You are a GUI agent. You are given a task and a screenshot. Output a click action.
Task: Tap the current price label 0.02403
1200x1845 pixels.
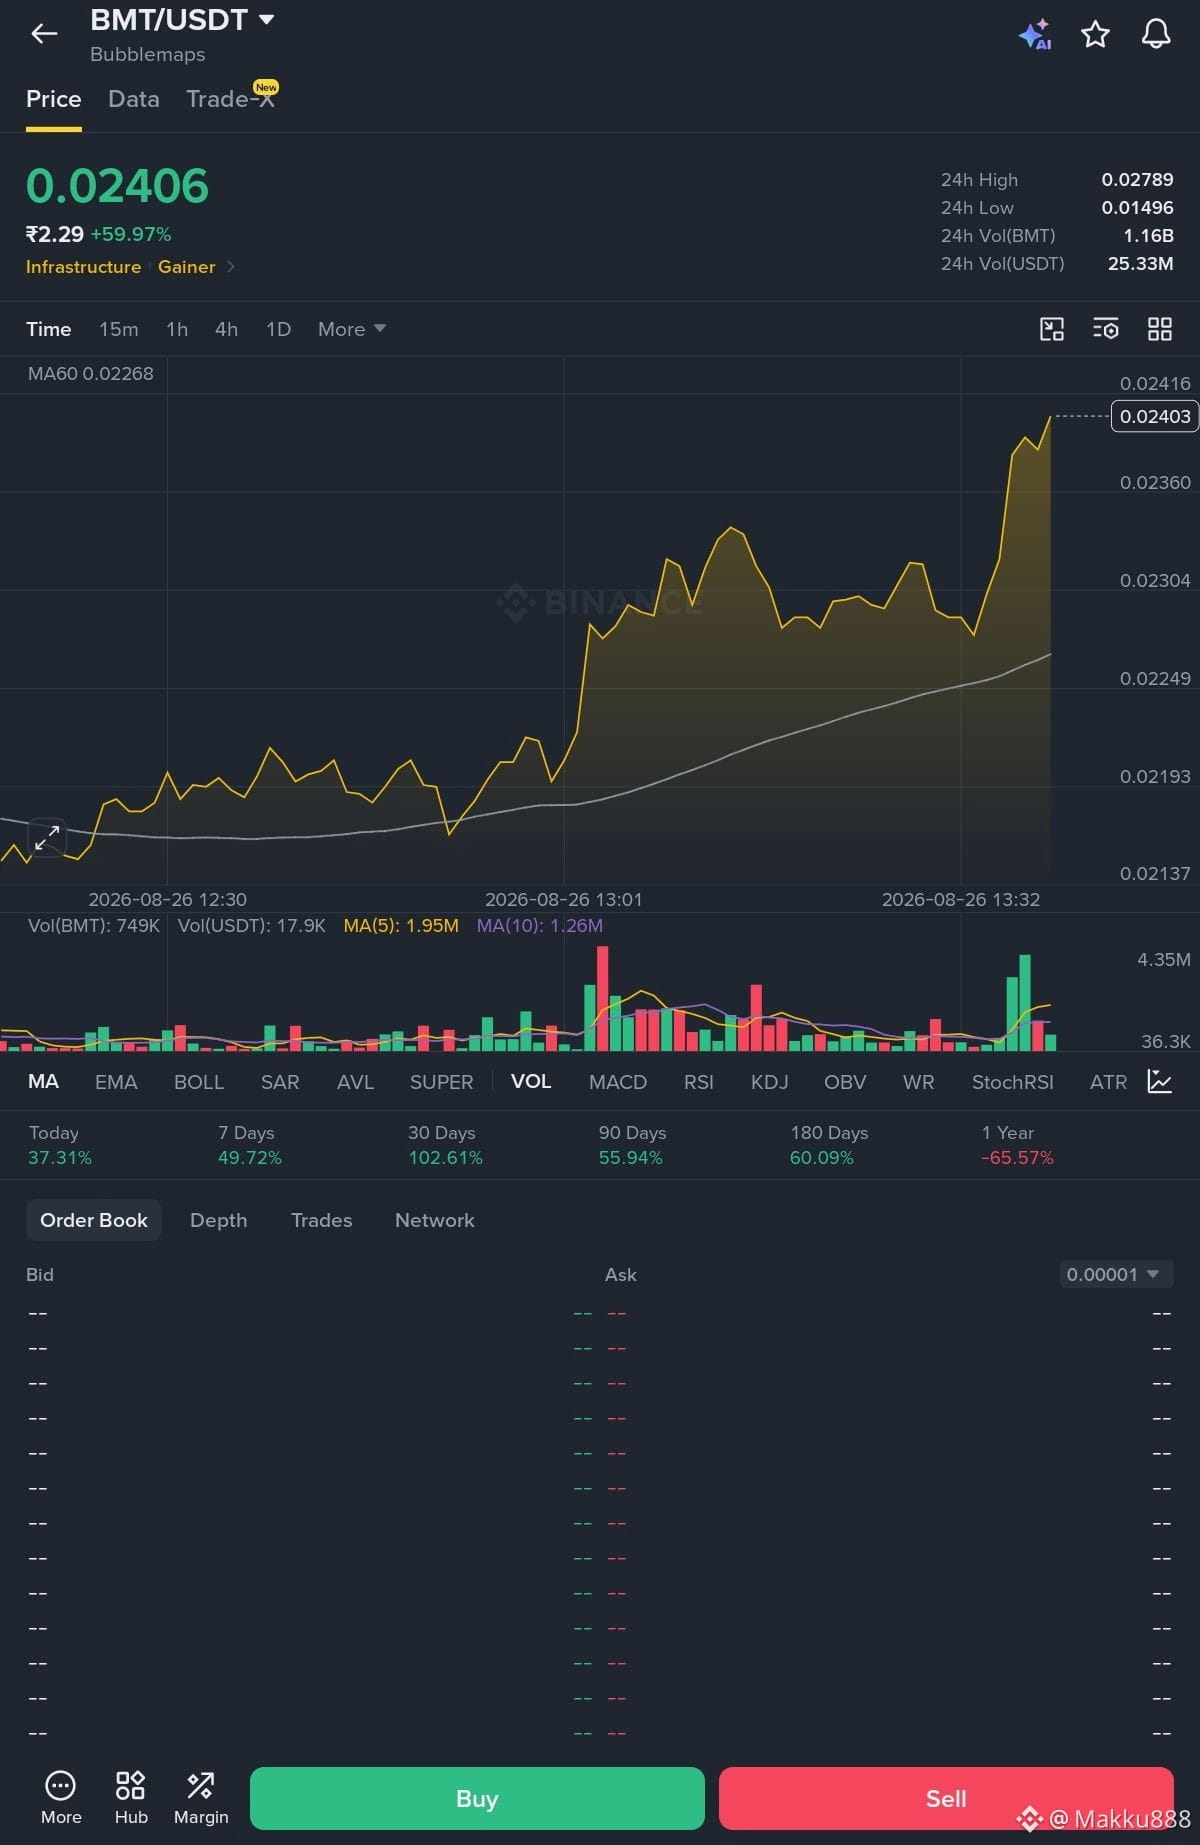pos(1155,416)
